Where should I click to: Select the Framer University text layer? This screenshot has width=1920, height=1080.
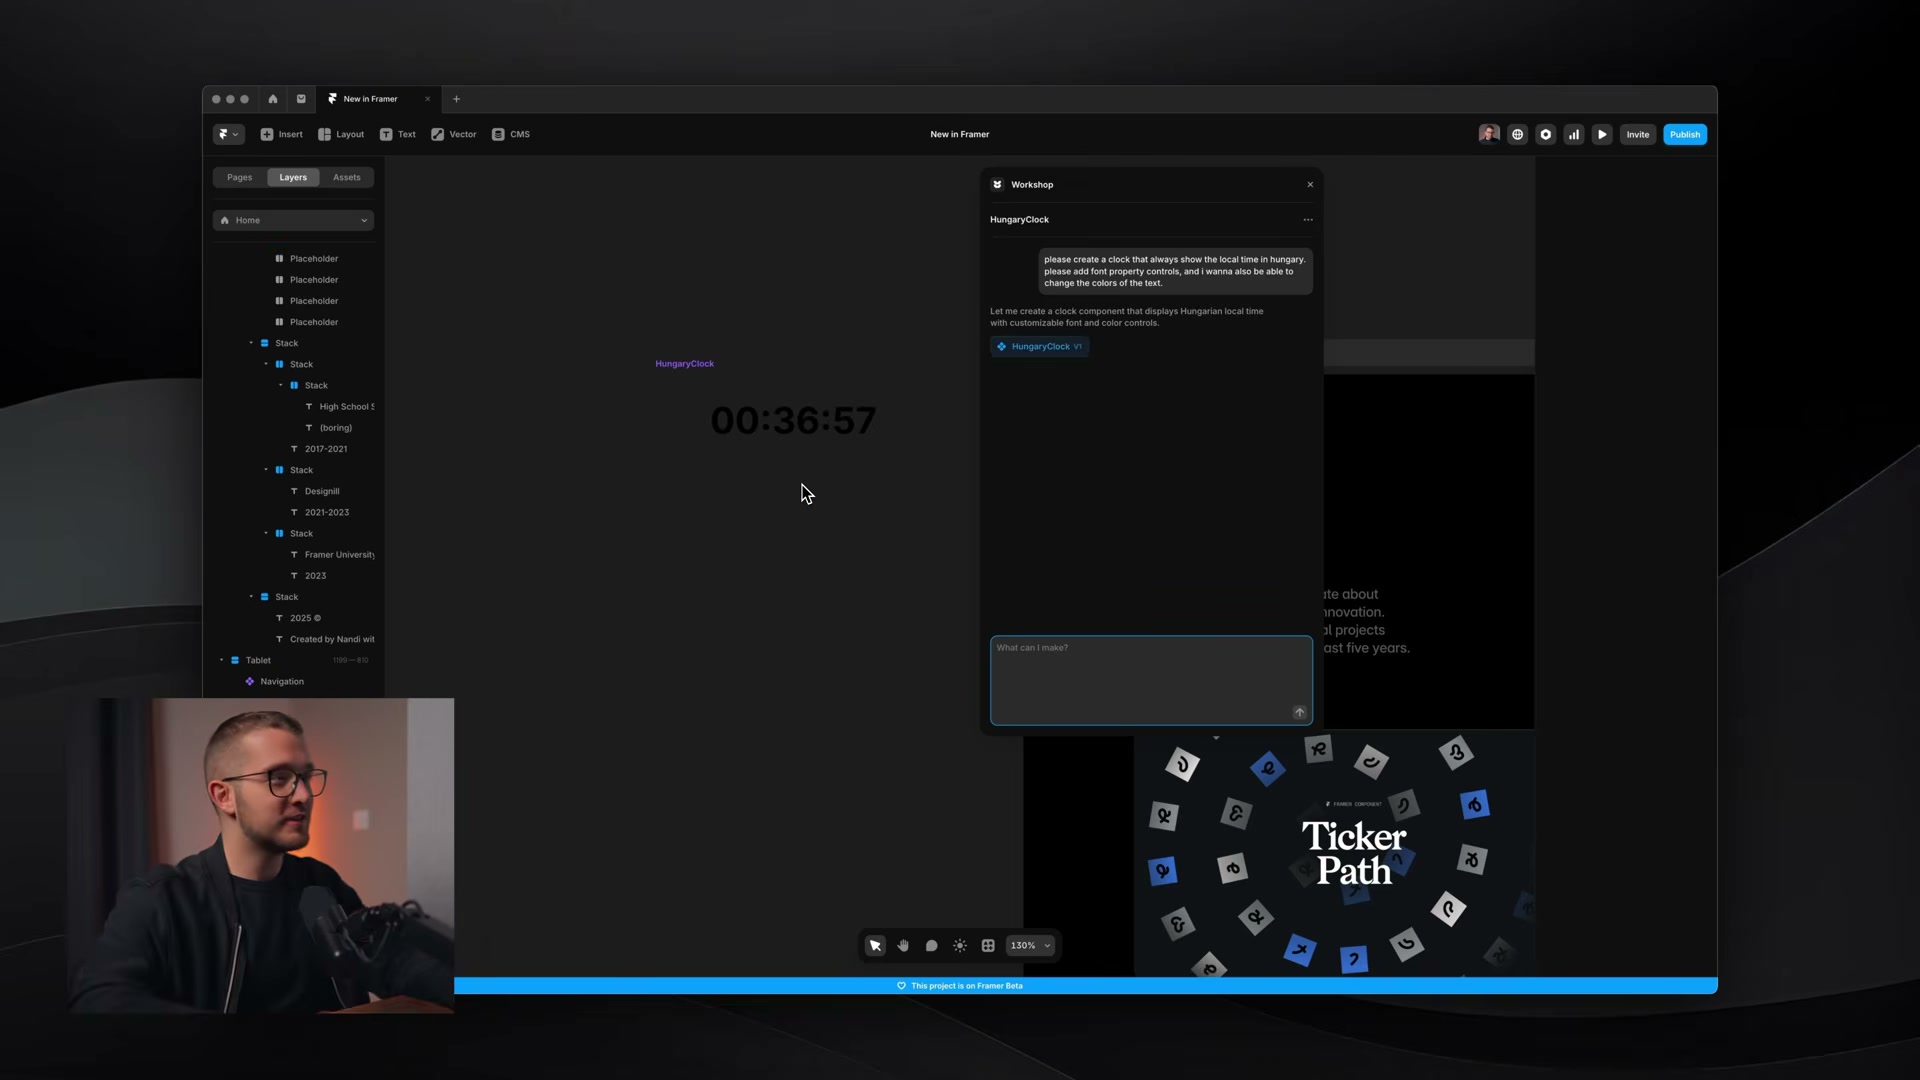pyautogui.click(x=339, y=555)
